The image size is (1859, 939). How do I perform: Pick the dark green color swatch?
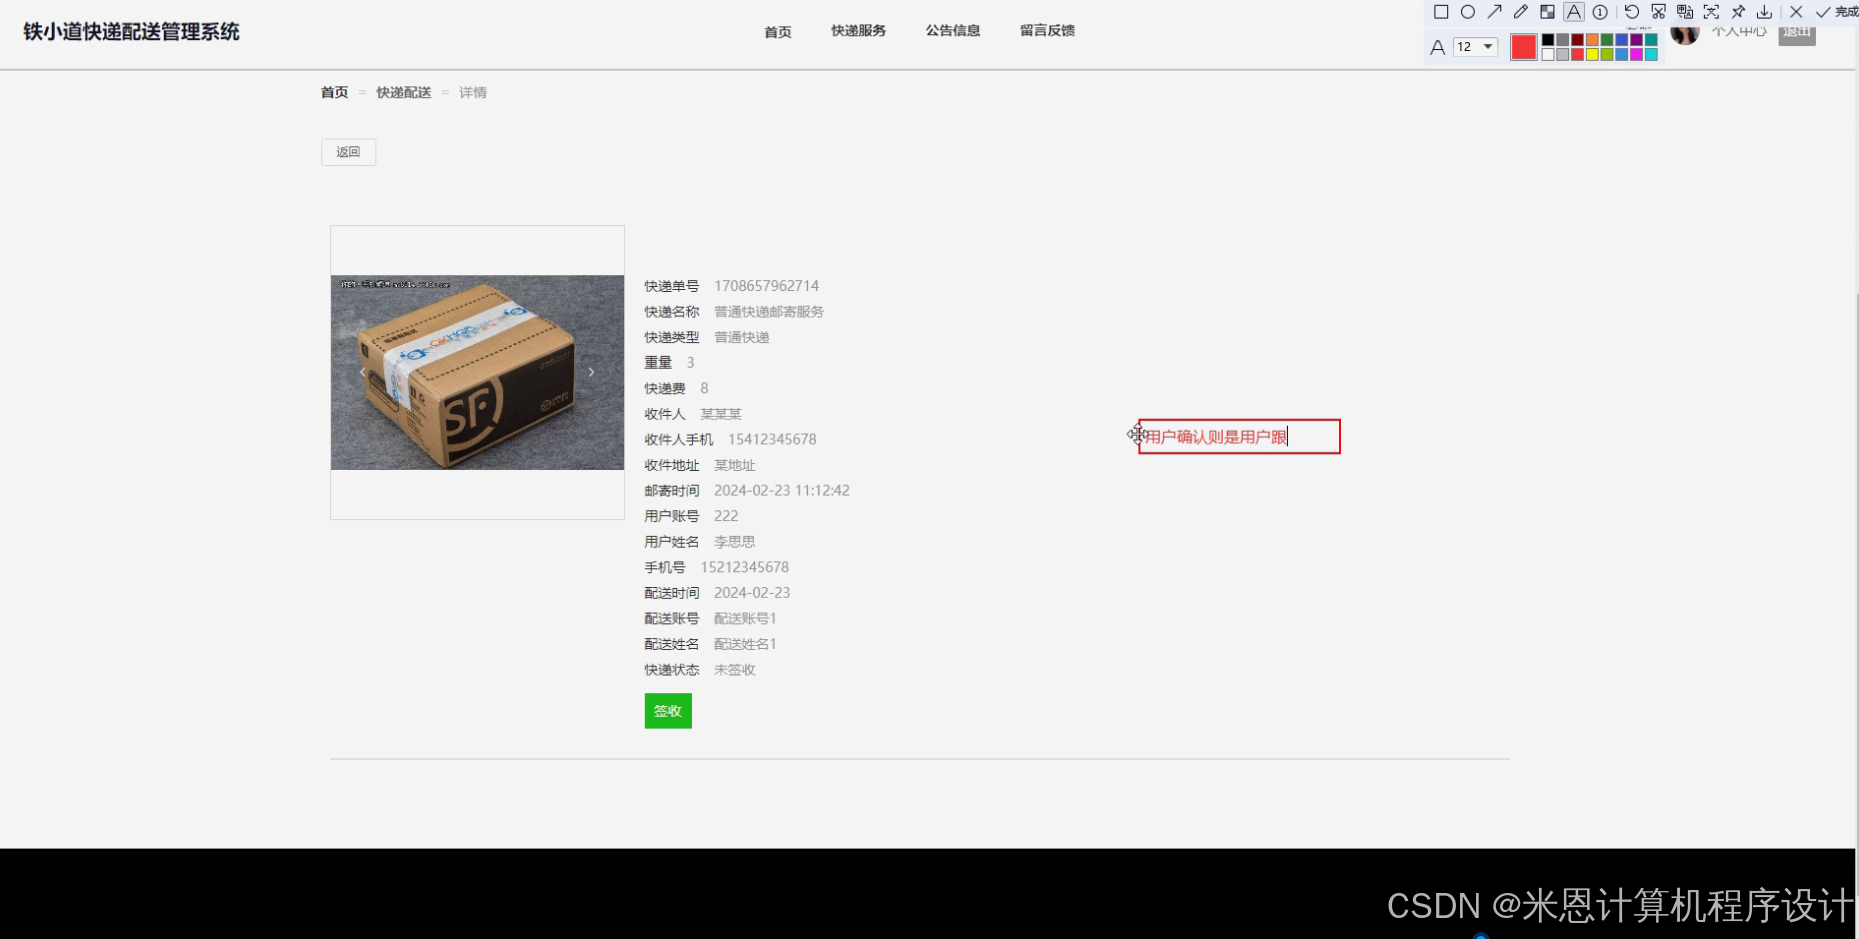pyautogui.click(x=1607, y=40)
